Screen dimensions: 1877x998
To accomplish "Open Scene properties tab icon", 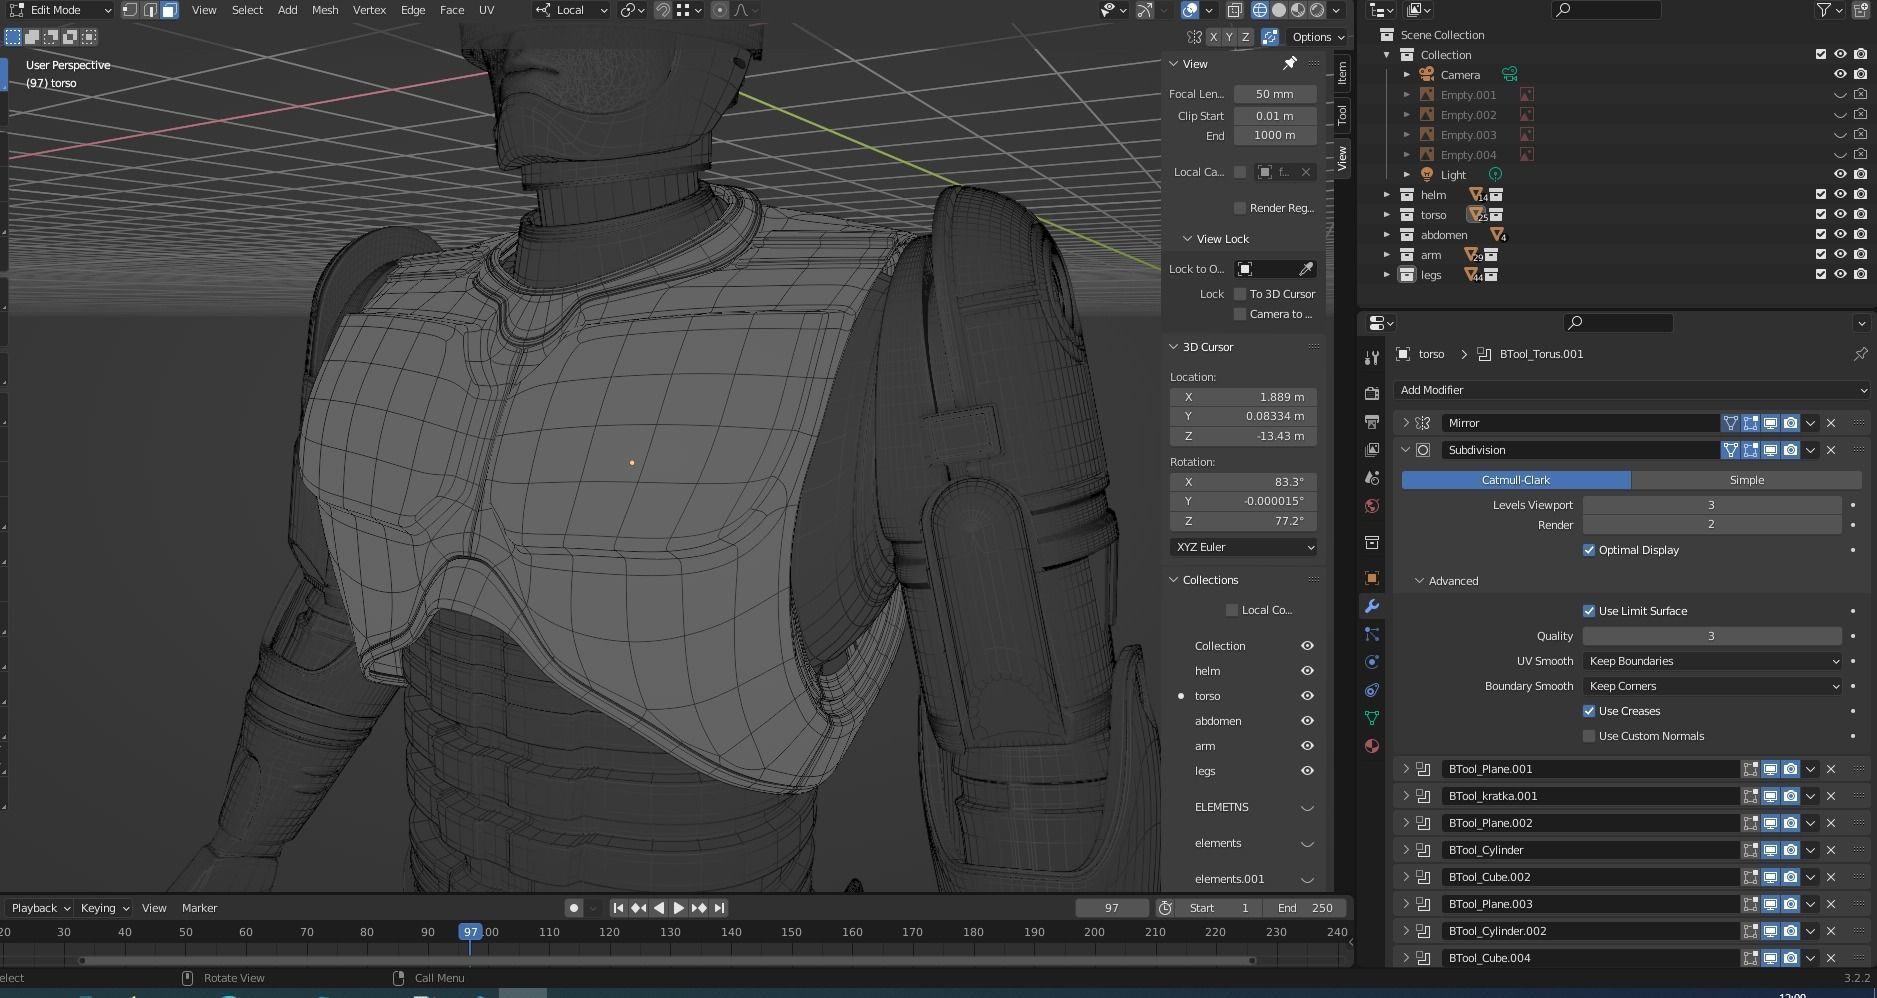I will (1372, 478).
